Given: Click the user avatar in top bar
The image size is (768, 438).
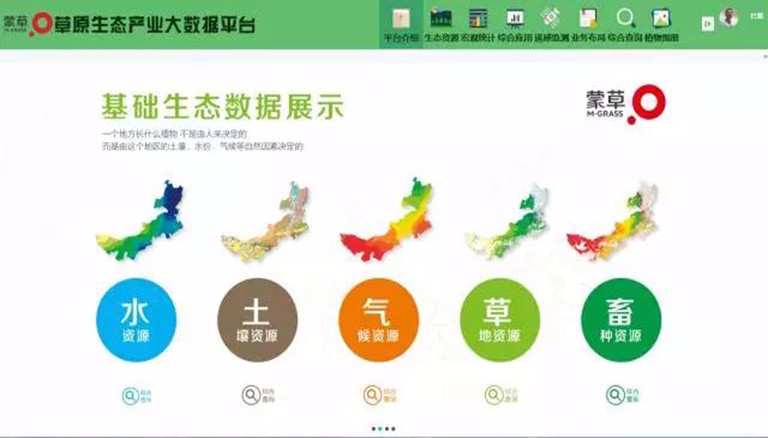Looking at the screenshot, I should coord(729,17).
